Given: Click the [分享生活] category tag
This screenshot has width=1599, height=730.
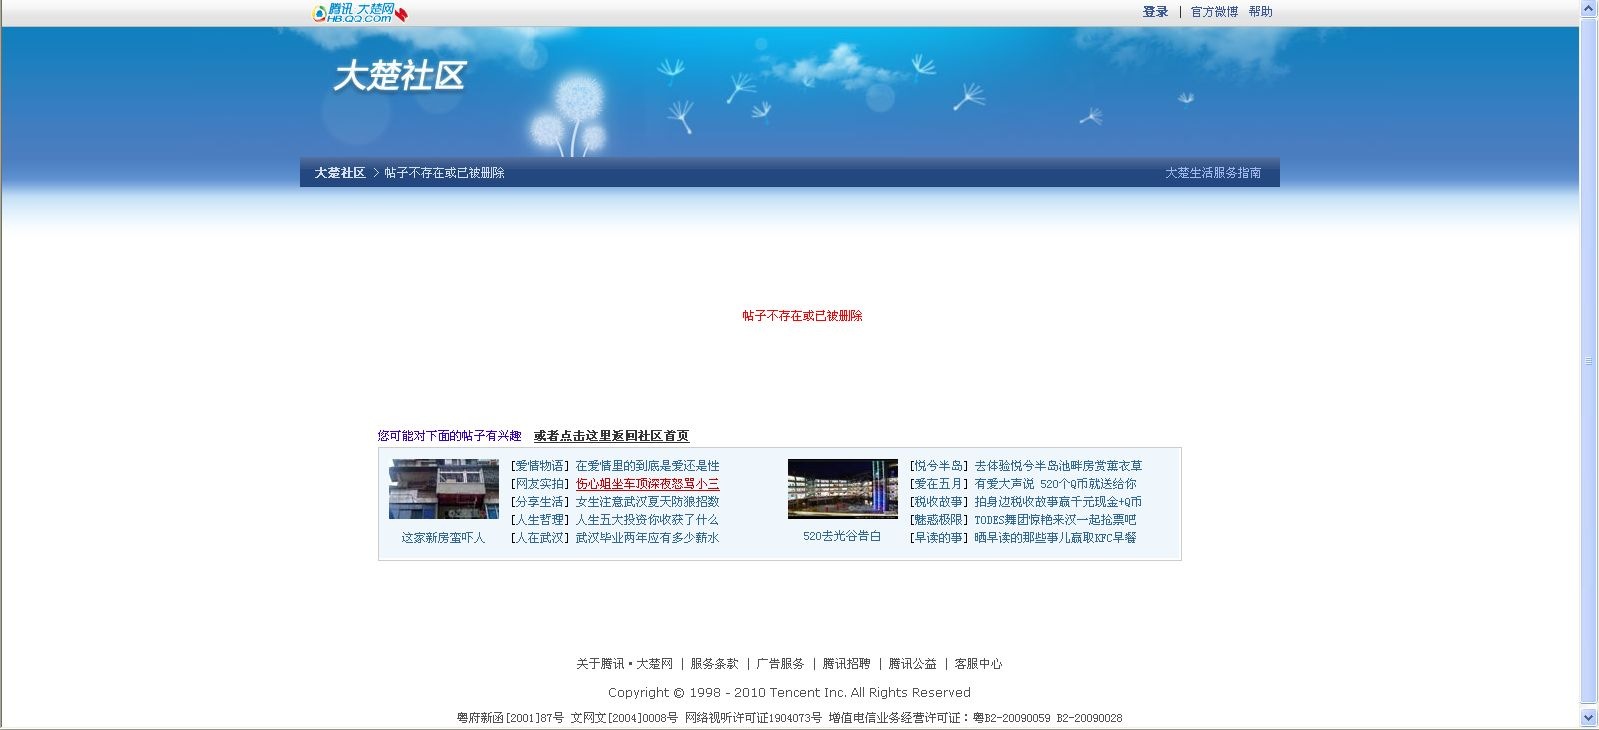Looking at the screenshot, I should 540,502.
